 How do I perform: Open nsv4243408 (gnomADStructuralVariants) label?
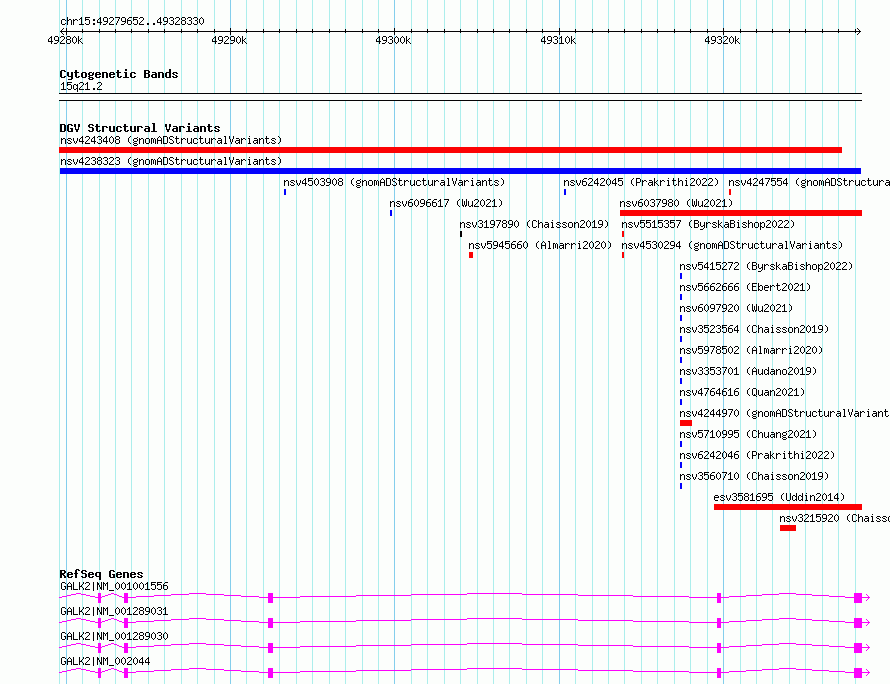(171, 140)
